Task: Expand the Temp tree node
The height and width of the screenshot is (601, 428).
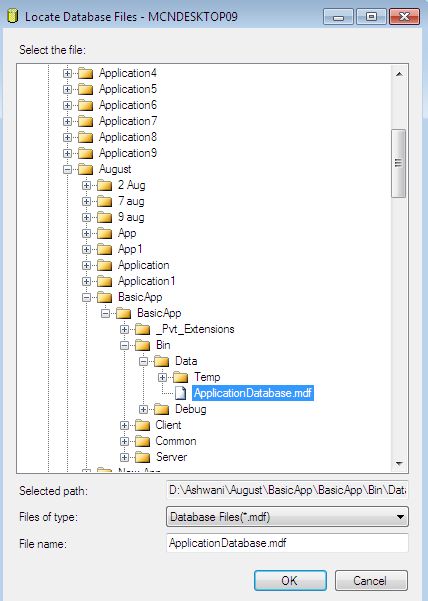Action: (x=162, y=378)
